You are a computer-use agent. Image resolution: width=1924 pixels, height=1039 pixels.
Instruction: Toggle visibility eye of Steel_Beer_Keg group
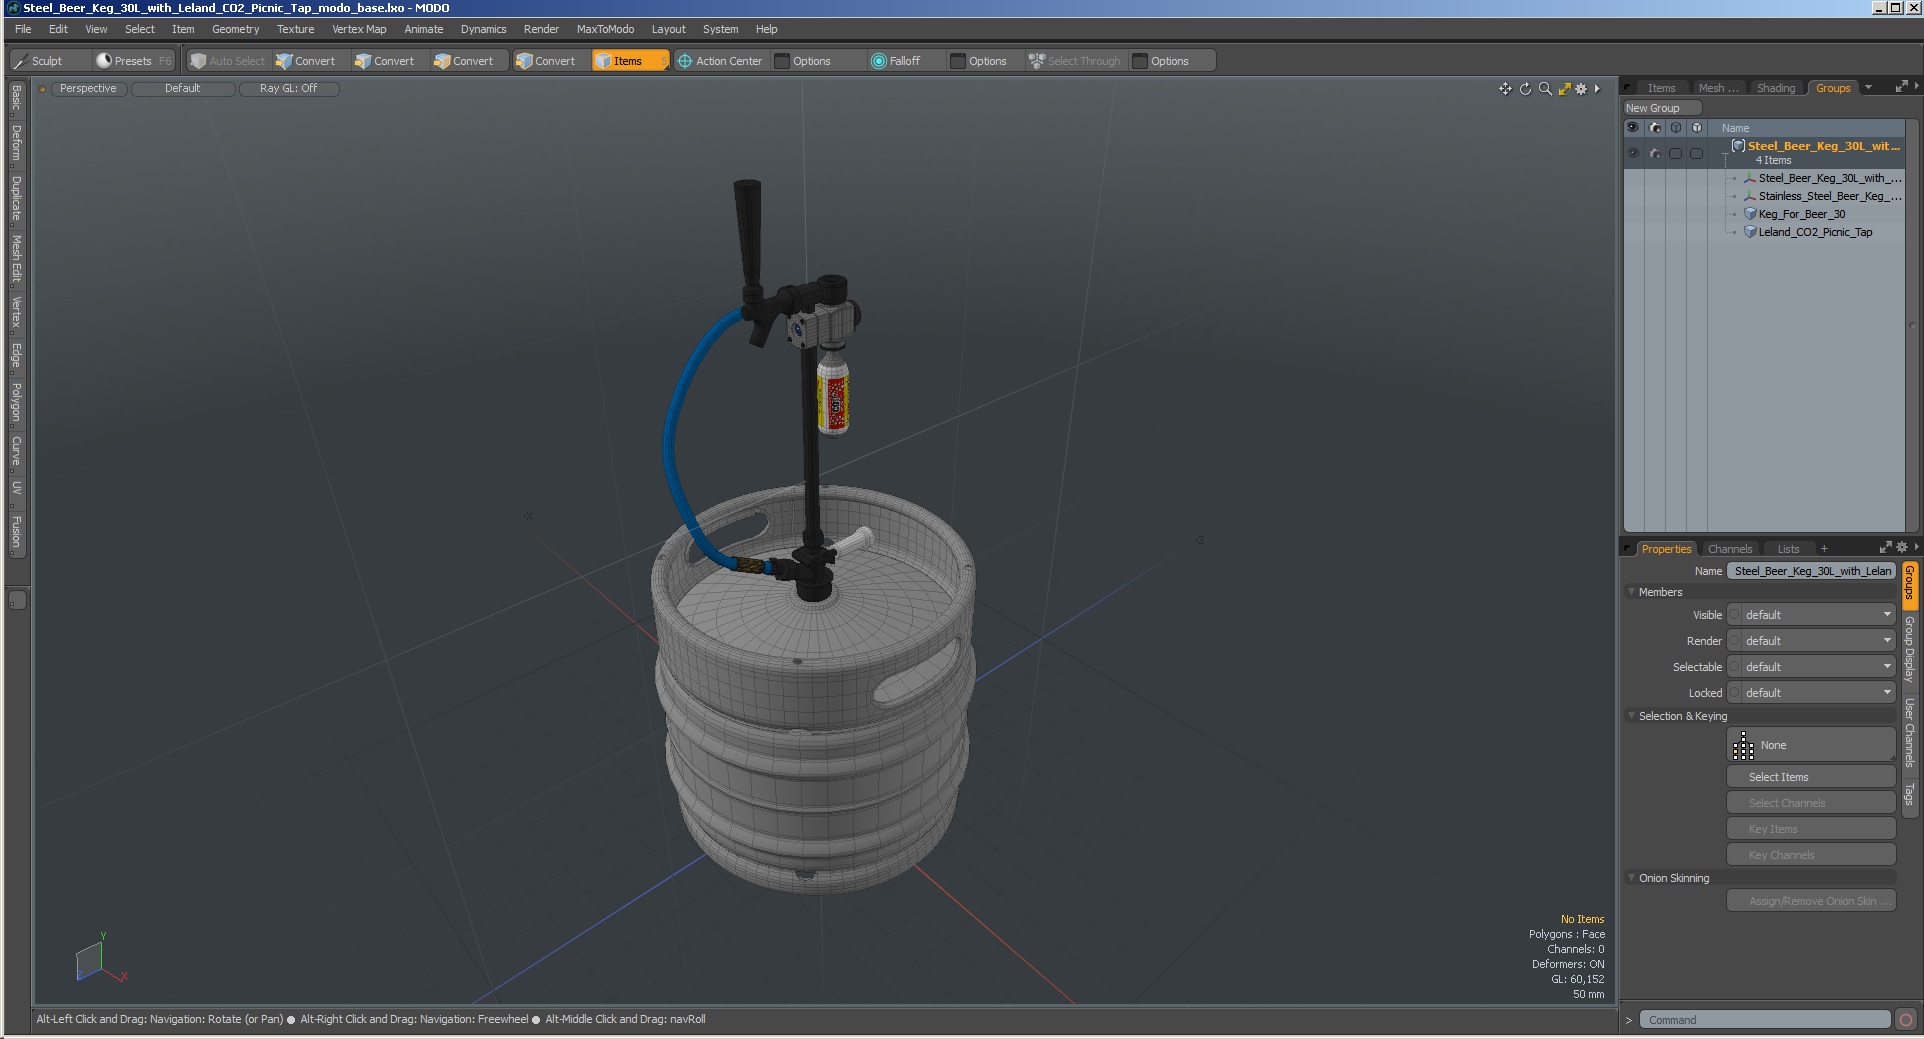1633,153
